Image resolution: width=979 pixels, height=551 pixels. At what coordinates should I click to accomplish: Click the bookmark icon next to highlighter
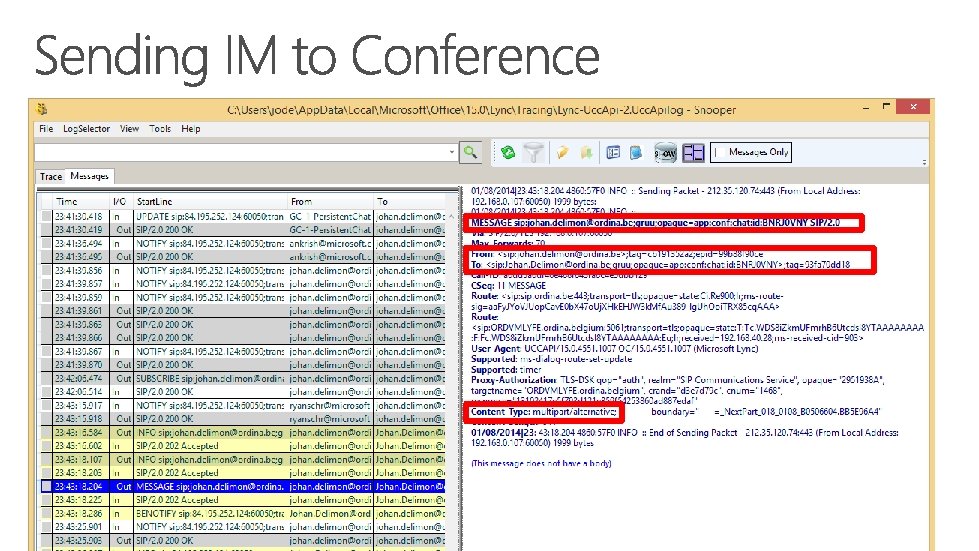click(586, 152)
